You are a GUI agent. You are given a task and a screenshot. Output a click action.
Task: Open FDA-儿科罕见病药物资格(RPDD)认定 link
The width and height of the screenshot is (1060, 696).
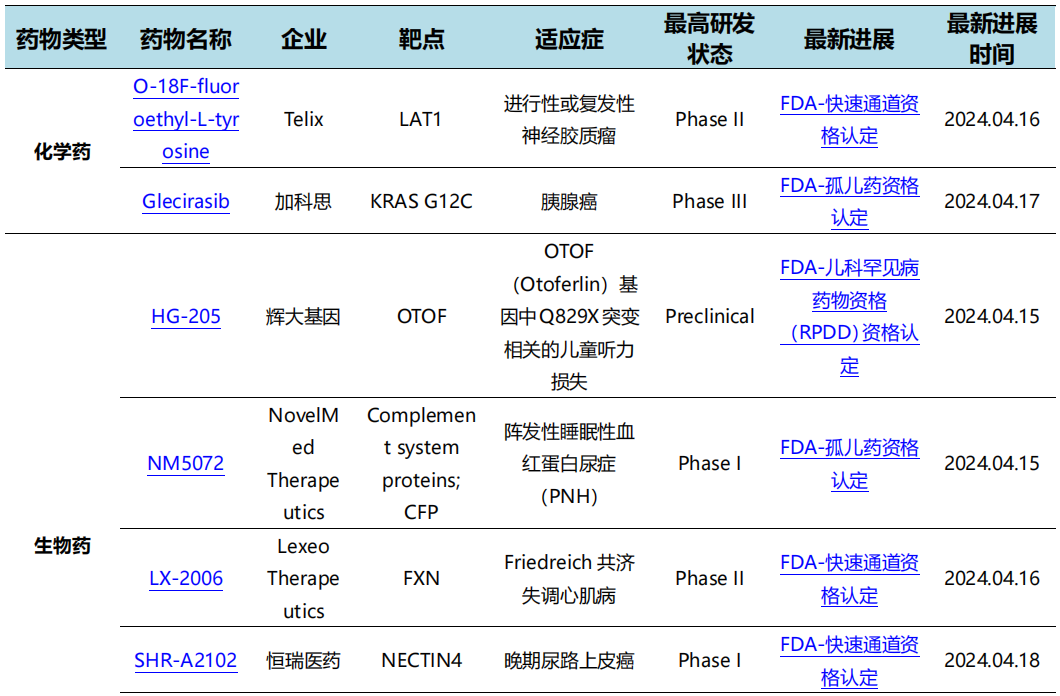click(849, 316)
